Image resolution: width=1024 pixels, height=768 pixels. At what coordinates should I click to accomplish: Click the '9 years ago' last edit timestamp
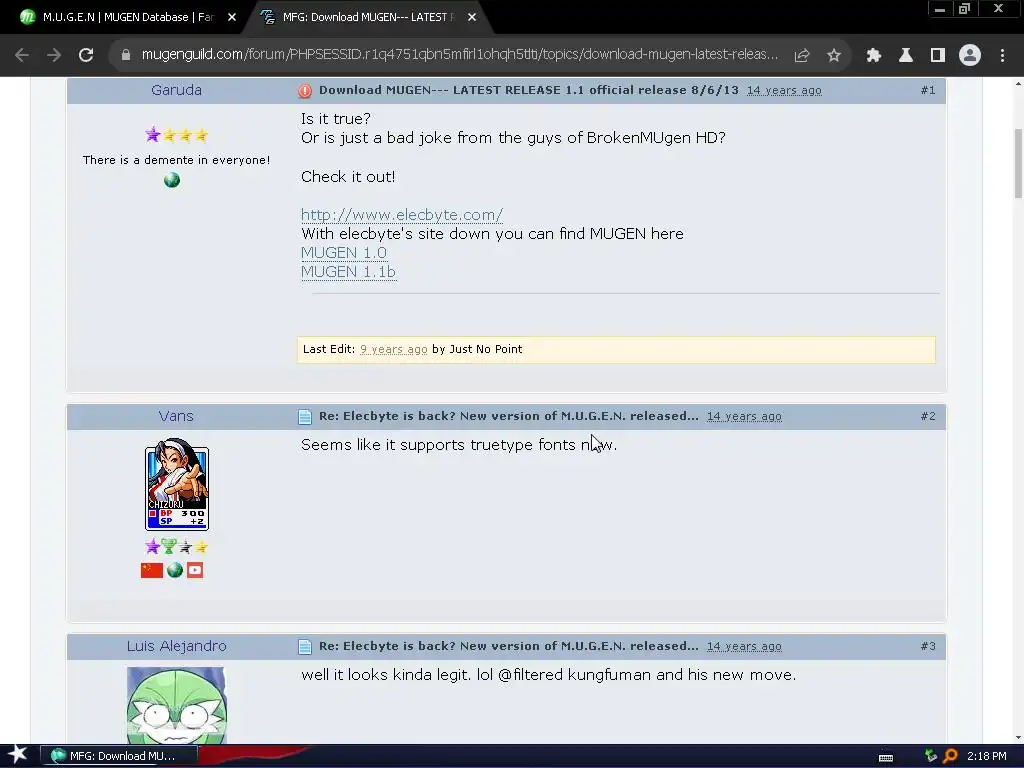[394, 349]
